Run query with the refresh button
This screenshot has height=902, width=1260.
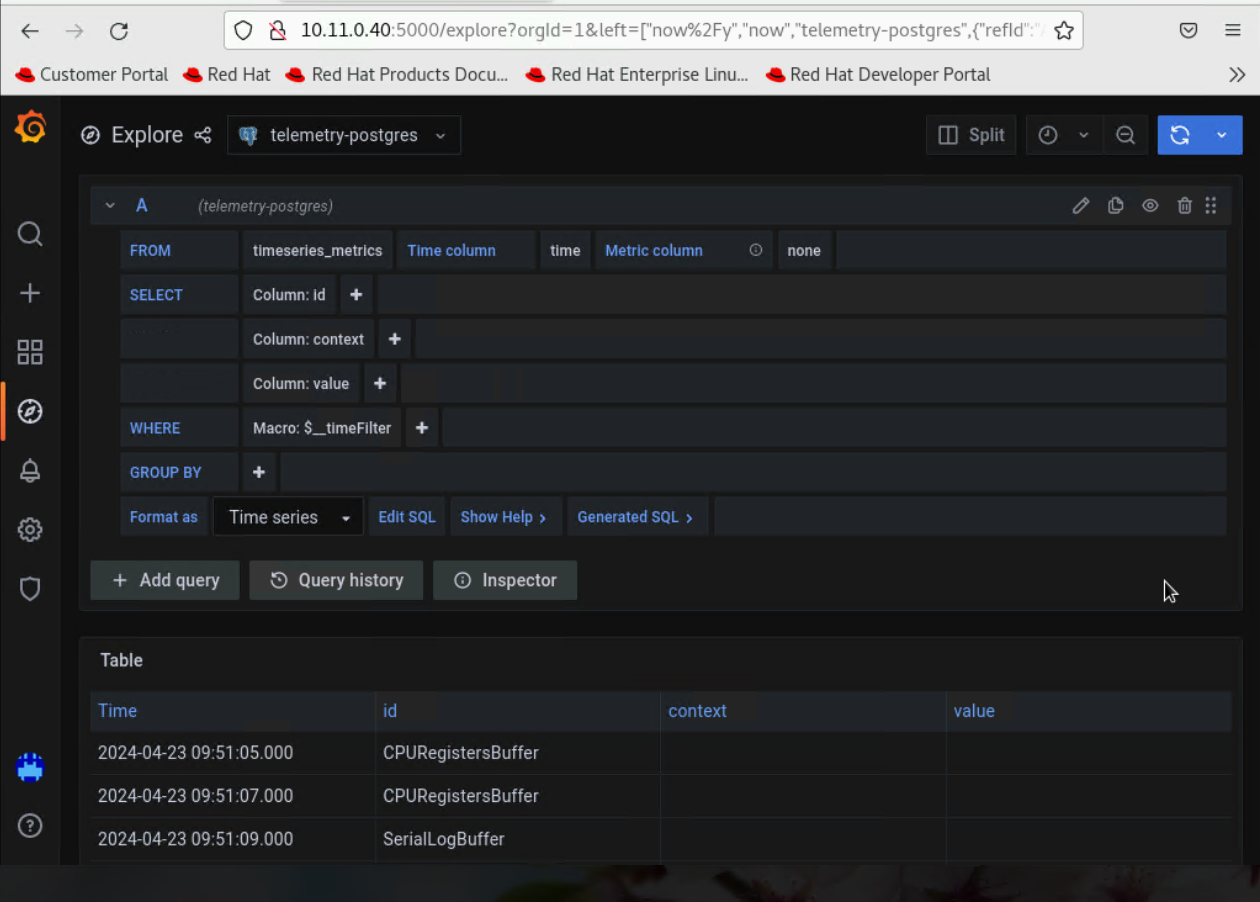click(x=1180, y=135)
